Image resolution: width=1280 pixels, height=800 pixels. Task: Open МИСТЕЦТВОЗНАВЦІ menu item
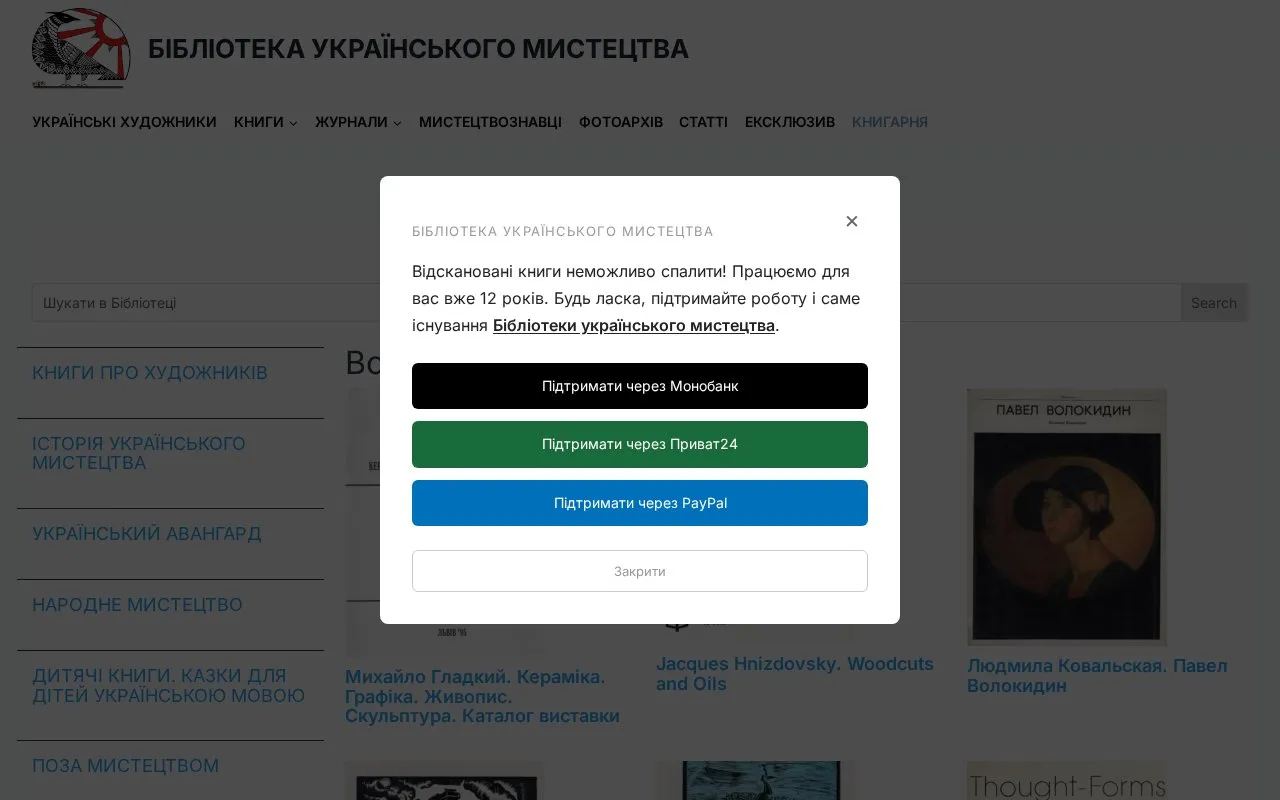[x=490, y=122]
